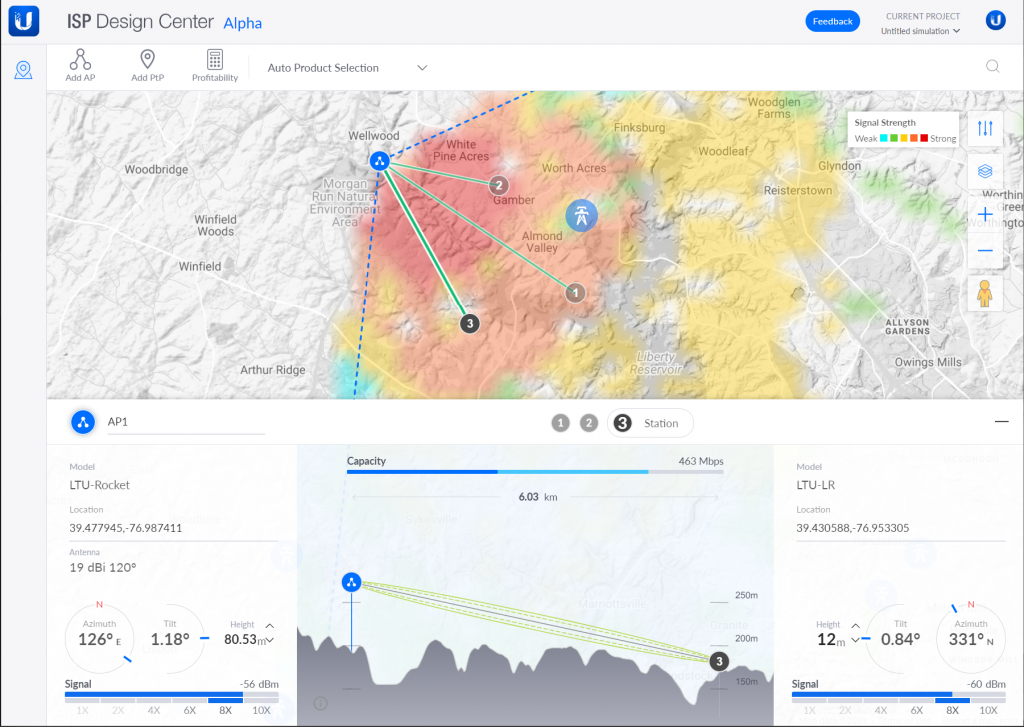The width and height of the screenshot is (1024, 727).
Task: Switch to station 1 tab
Action: coord(560,423)
